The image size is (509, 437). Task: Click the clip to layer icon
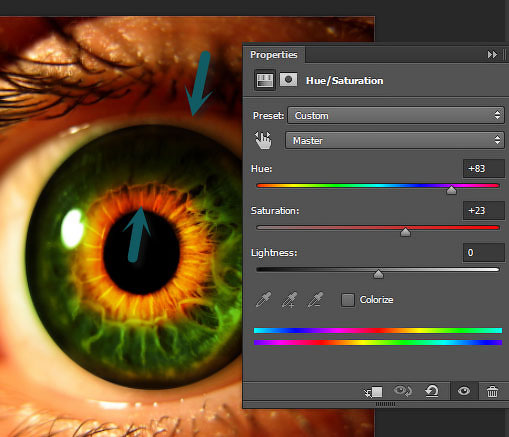pyautogui.click(x=373, y=392)
